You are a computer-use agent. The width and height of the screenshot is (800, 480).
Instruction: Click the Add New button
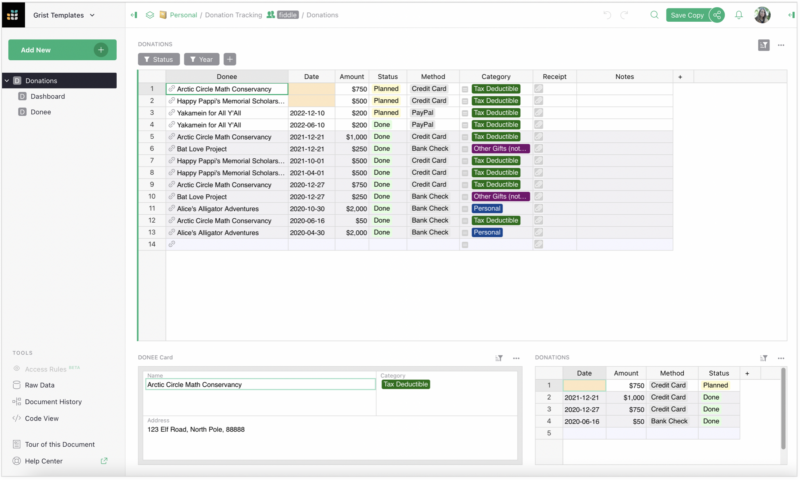click(x=62, y=50)
